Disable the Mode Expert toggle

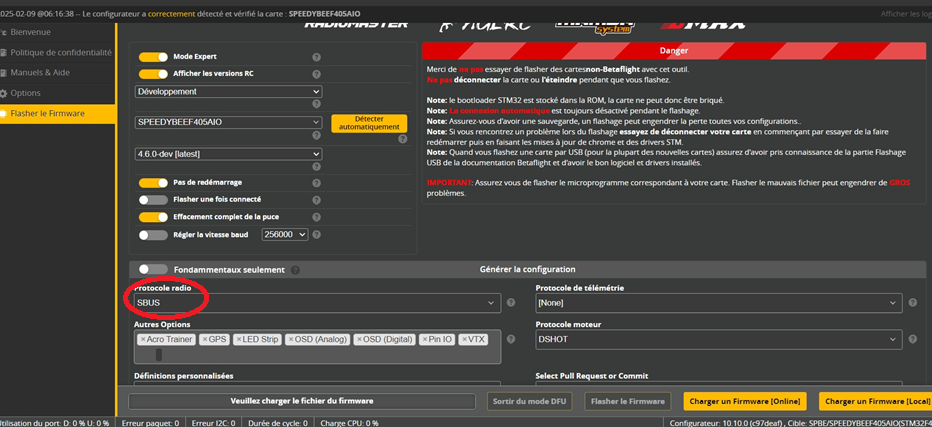[x=153, y=58]
